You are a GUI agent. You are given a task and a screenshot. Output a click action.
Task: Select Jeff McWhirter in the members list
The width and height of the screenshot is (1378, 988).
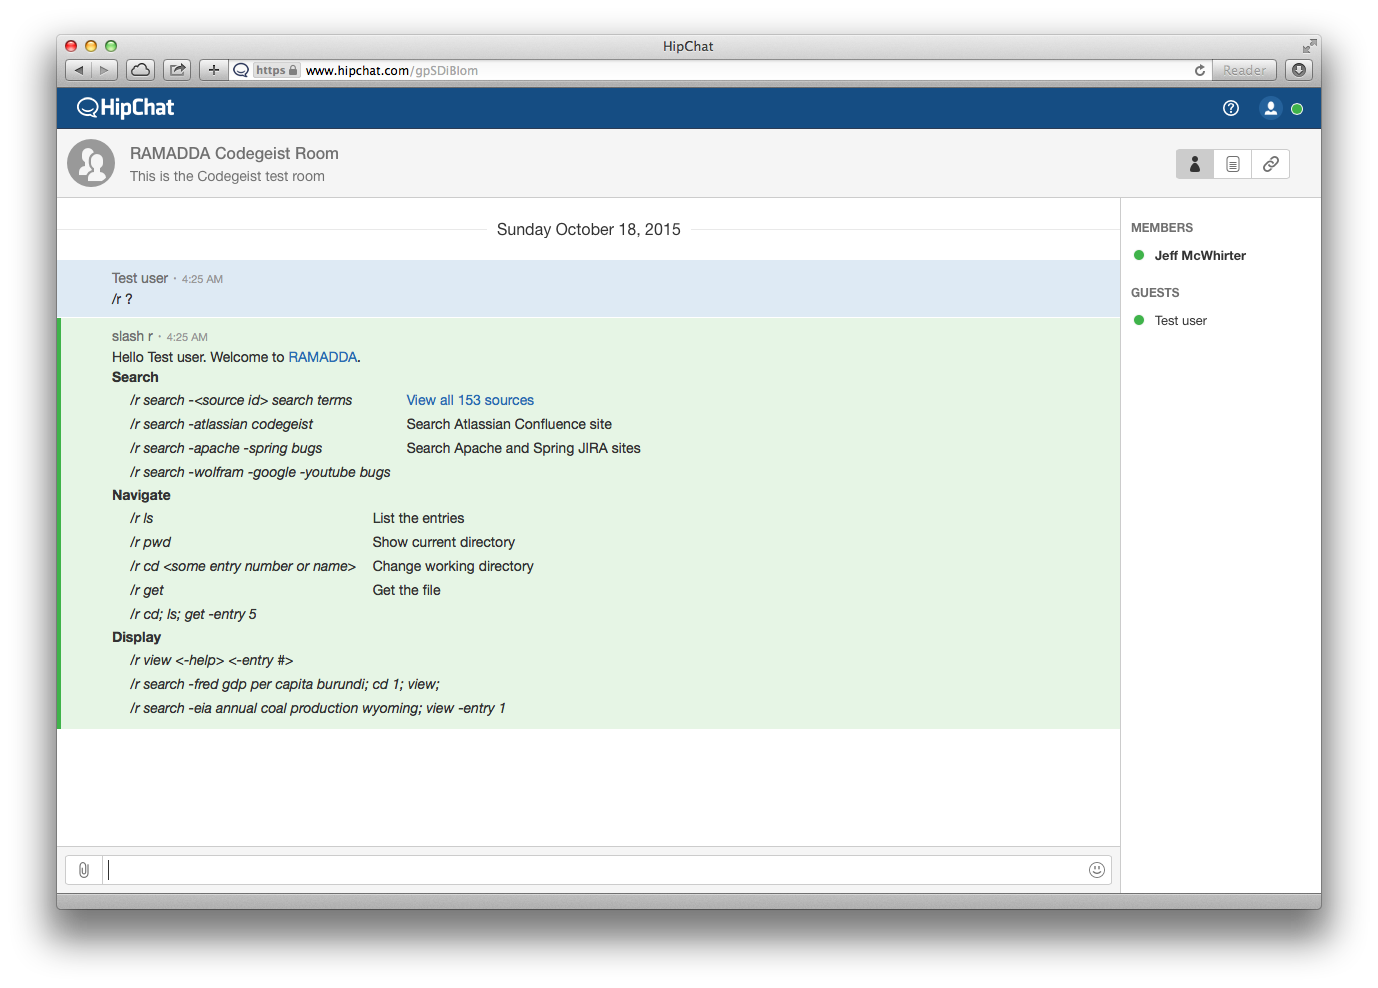(x=1200, y=255)
